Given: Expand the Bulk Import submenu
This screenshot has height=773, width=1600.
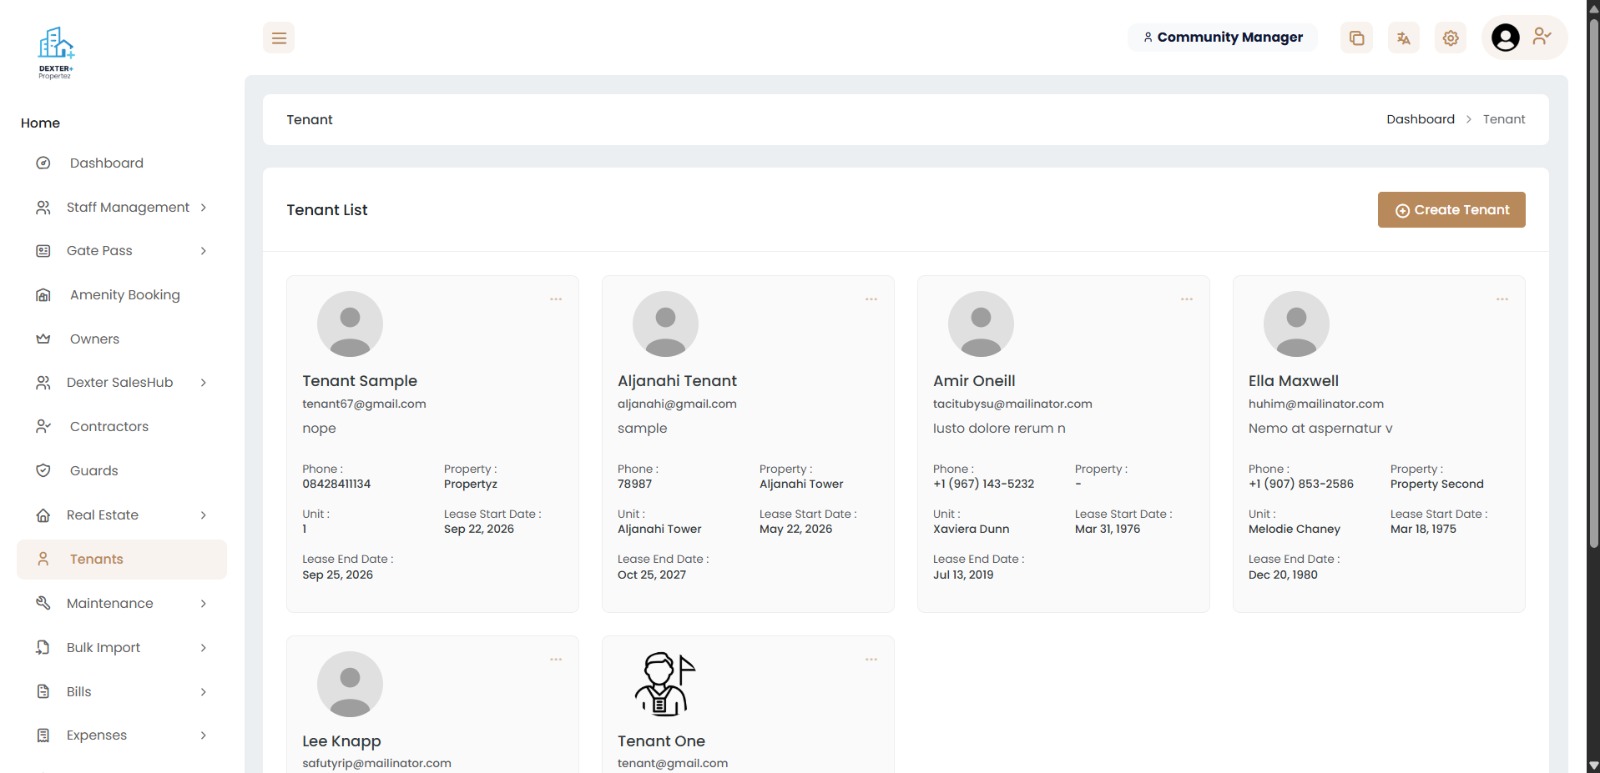Looking at the screenshot, I should click(x=203, y=647).
